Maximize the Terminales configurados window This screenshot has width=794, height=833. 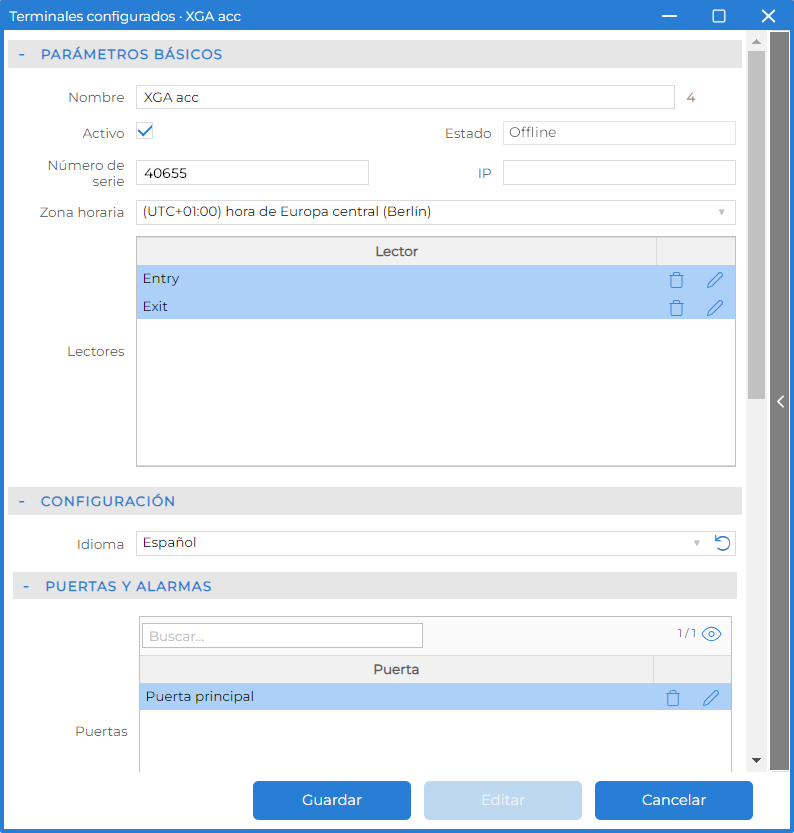tap(719, 16)
